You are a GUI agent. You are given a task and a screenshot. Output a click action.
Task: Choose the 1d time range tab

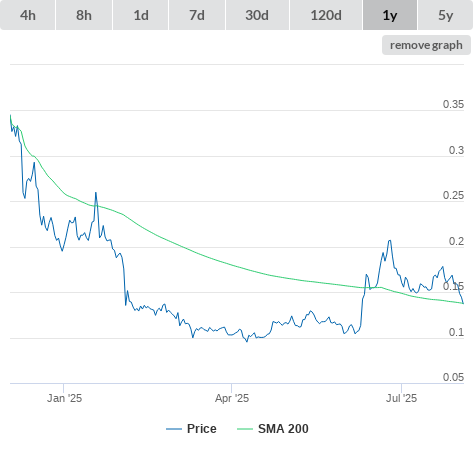point(141,15)
